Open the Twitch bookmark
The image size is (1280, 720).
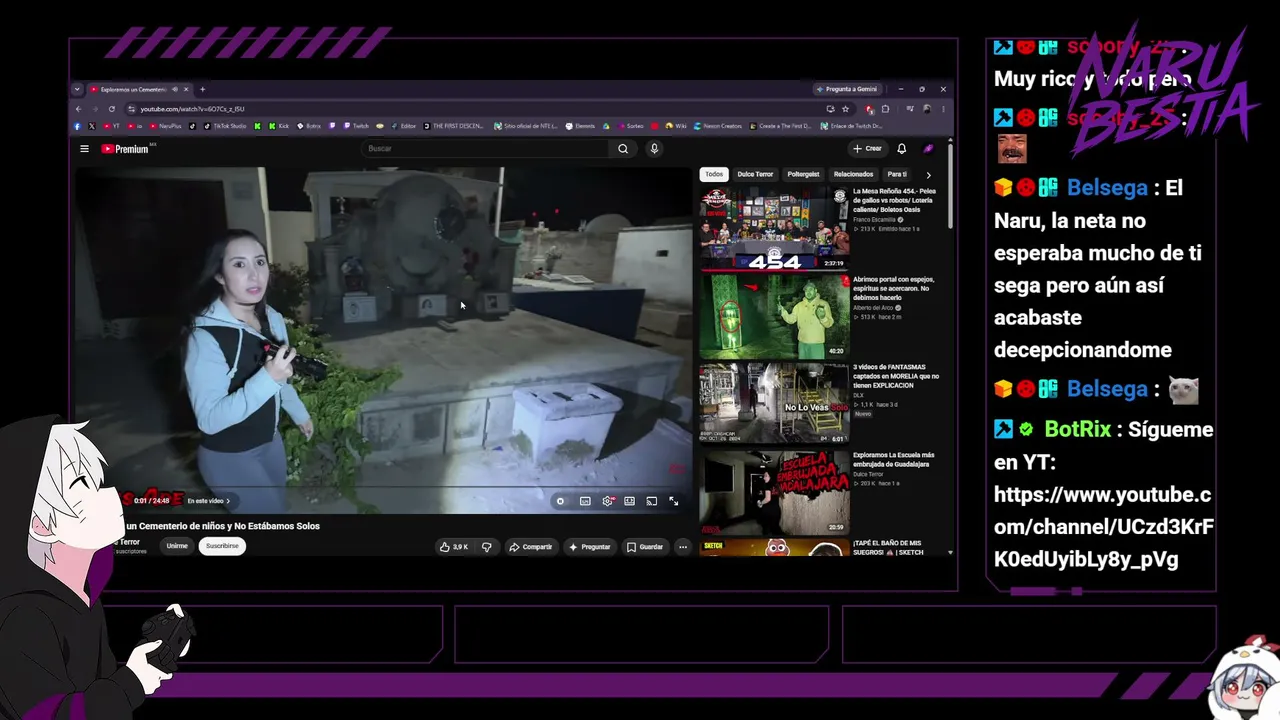[x=356, y=126]
